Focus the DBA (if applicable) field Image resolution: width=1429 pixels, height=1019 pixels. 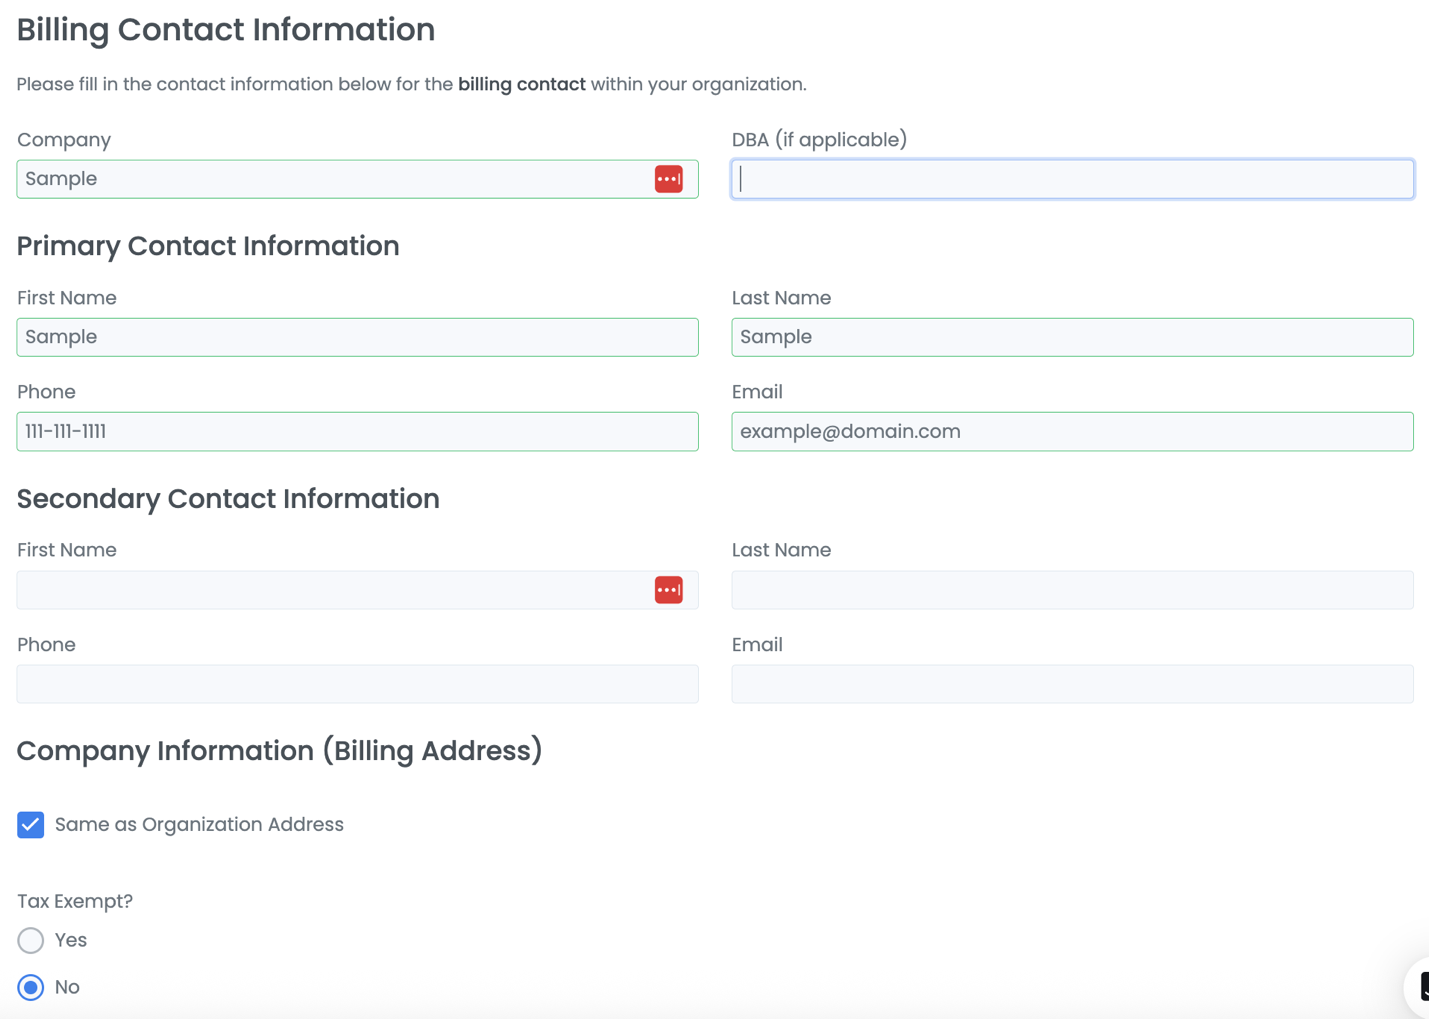1072,179
